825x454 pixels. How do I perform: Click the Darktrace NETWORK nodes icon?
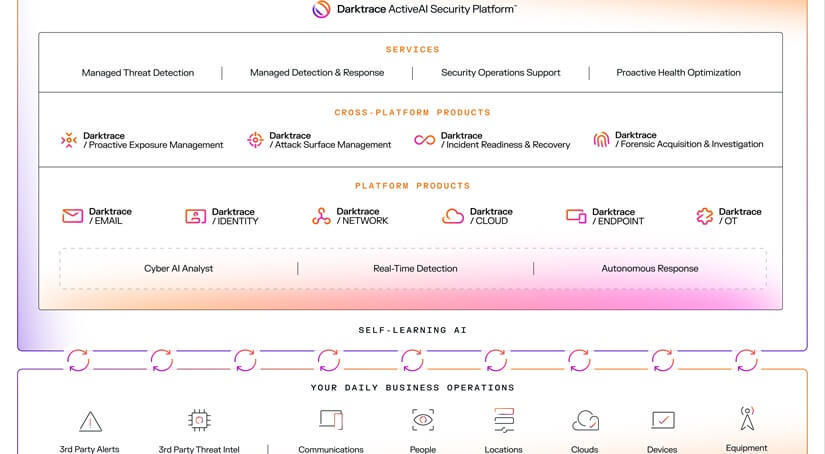point(321,216)
